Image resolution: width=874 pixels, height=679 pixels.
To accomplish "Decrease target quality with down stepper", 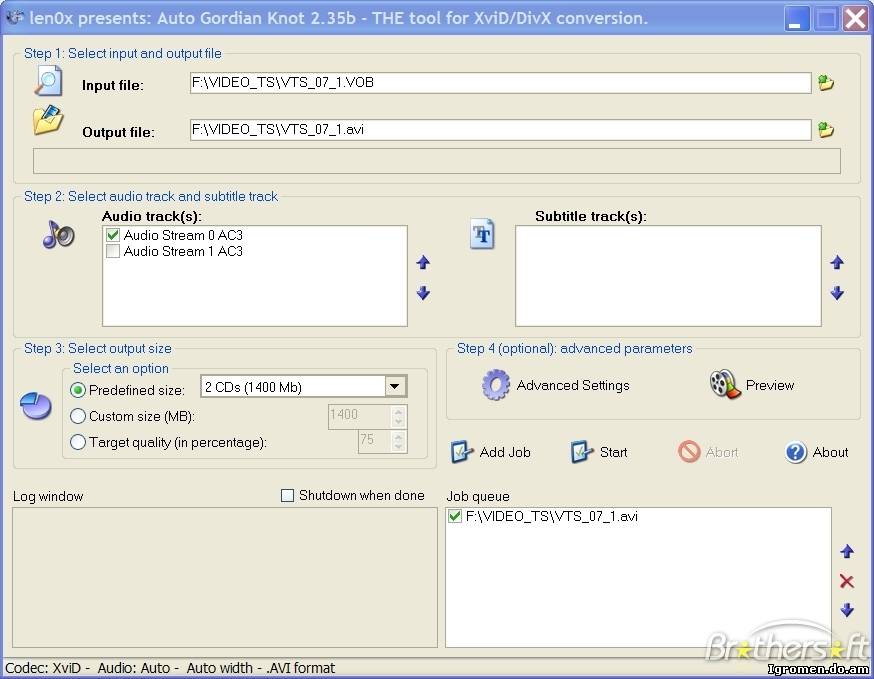I will (398, 447).
